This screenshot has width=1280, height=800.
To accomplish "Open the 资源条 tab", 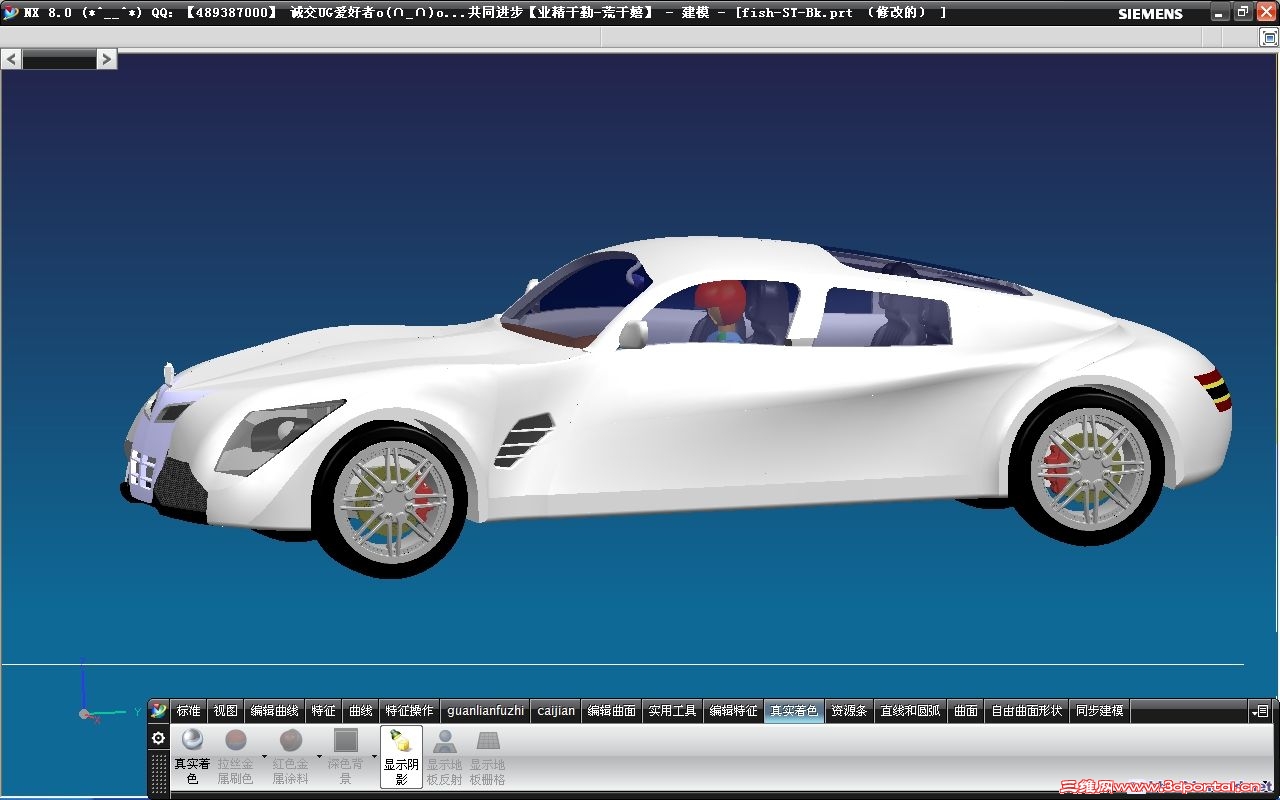I will click(849, 711).
